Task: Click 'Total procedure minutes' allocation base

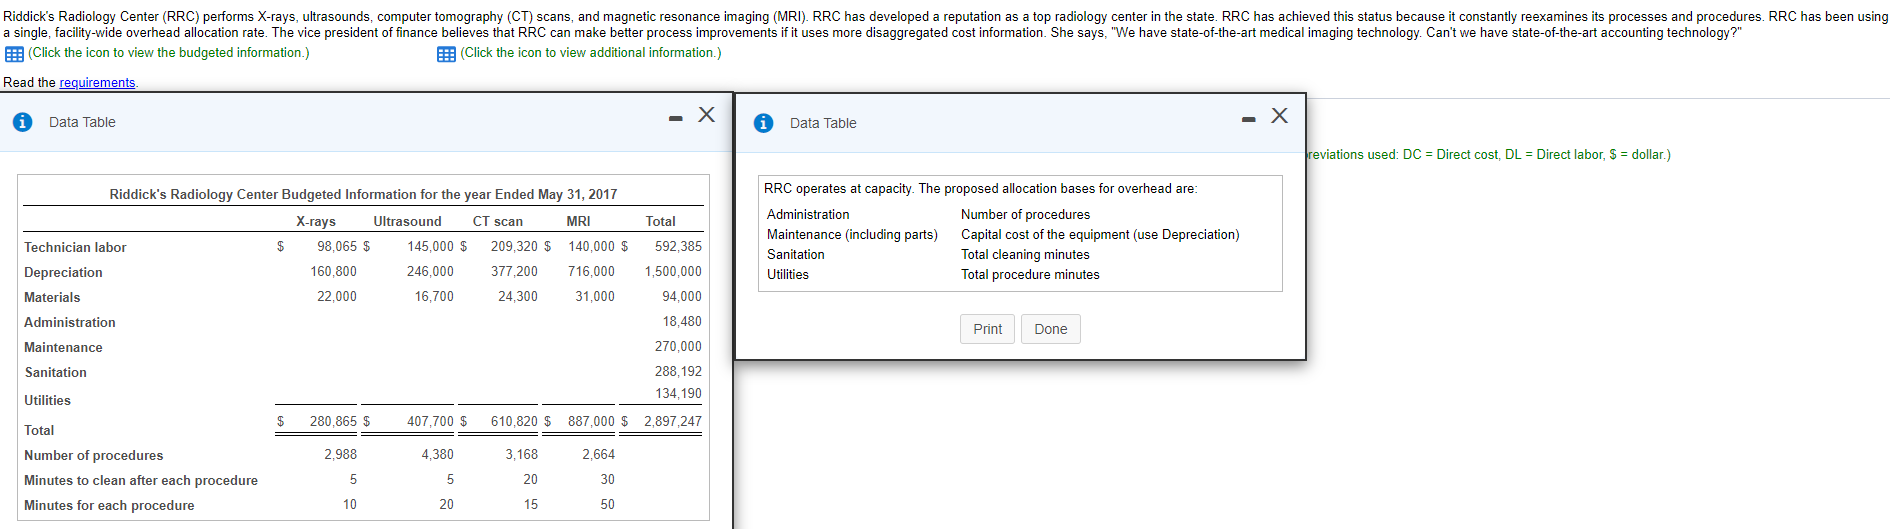Action: 1030,274
